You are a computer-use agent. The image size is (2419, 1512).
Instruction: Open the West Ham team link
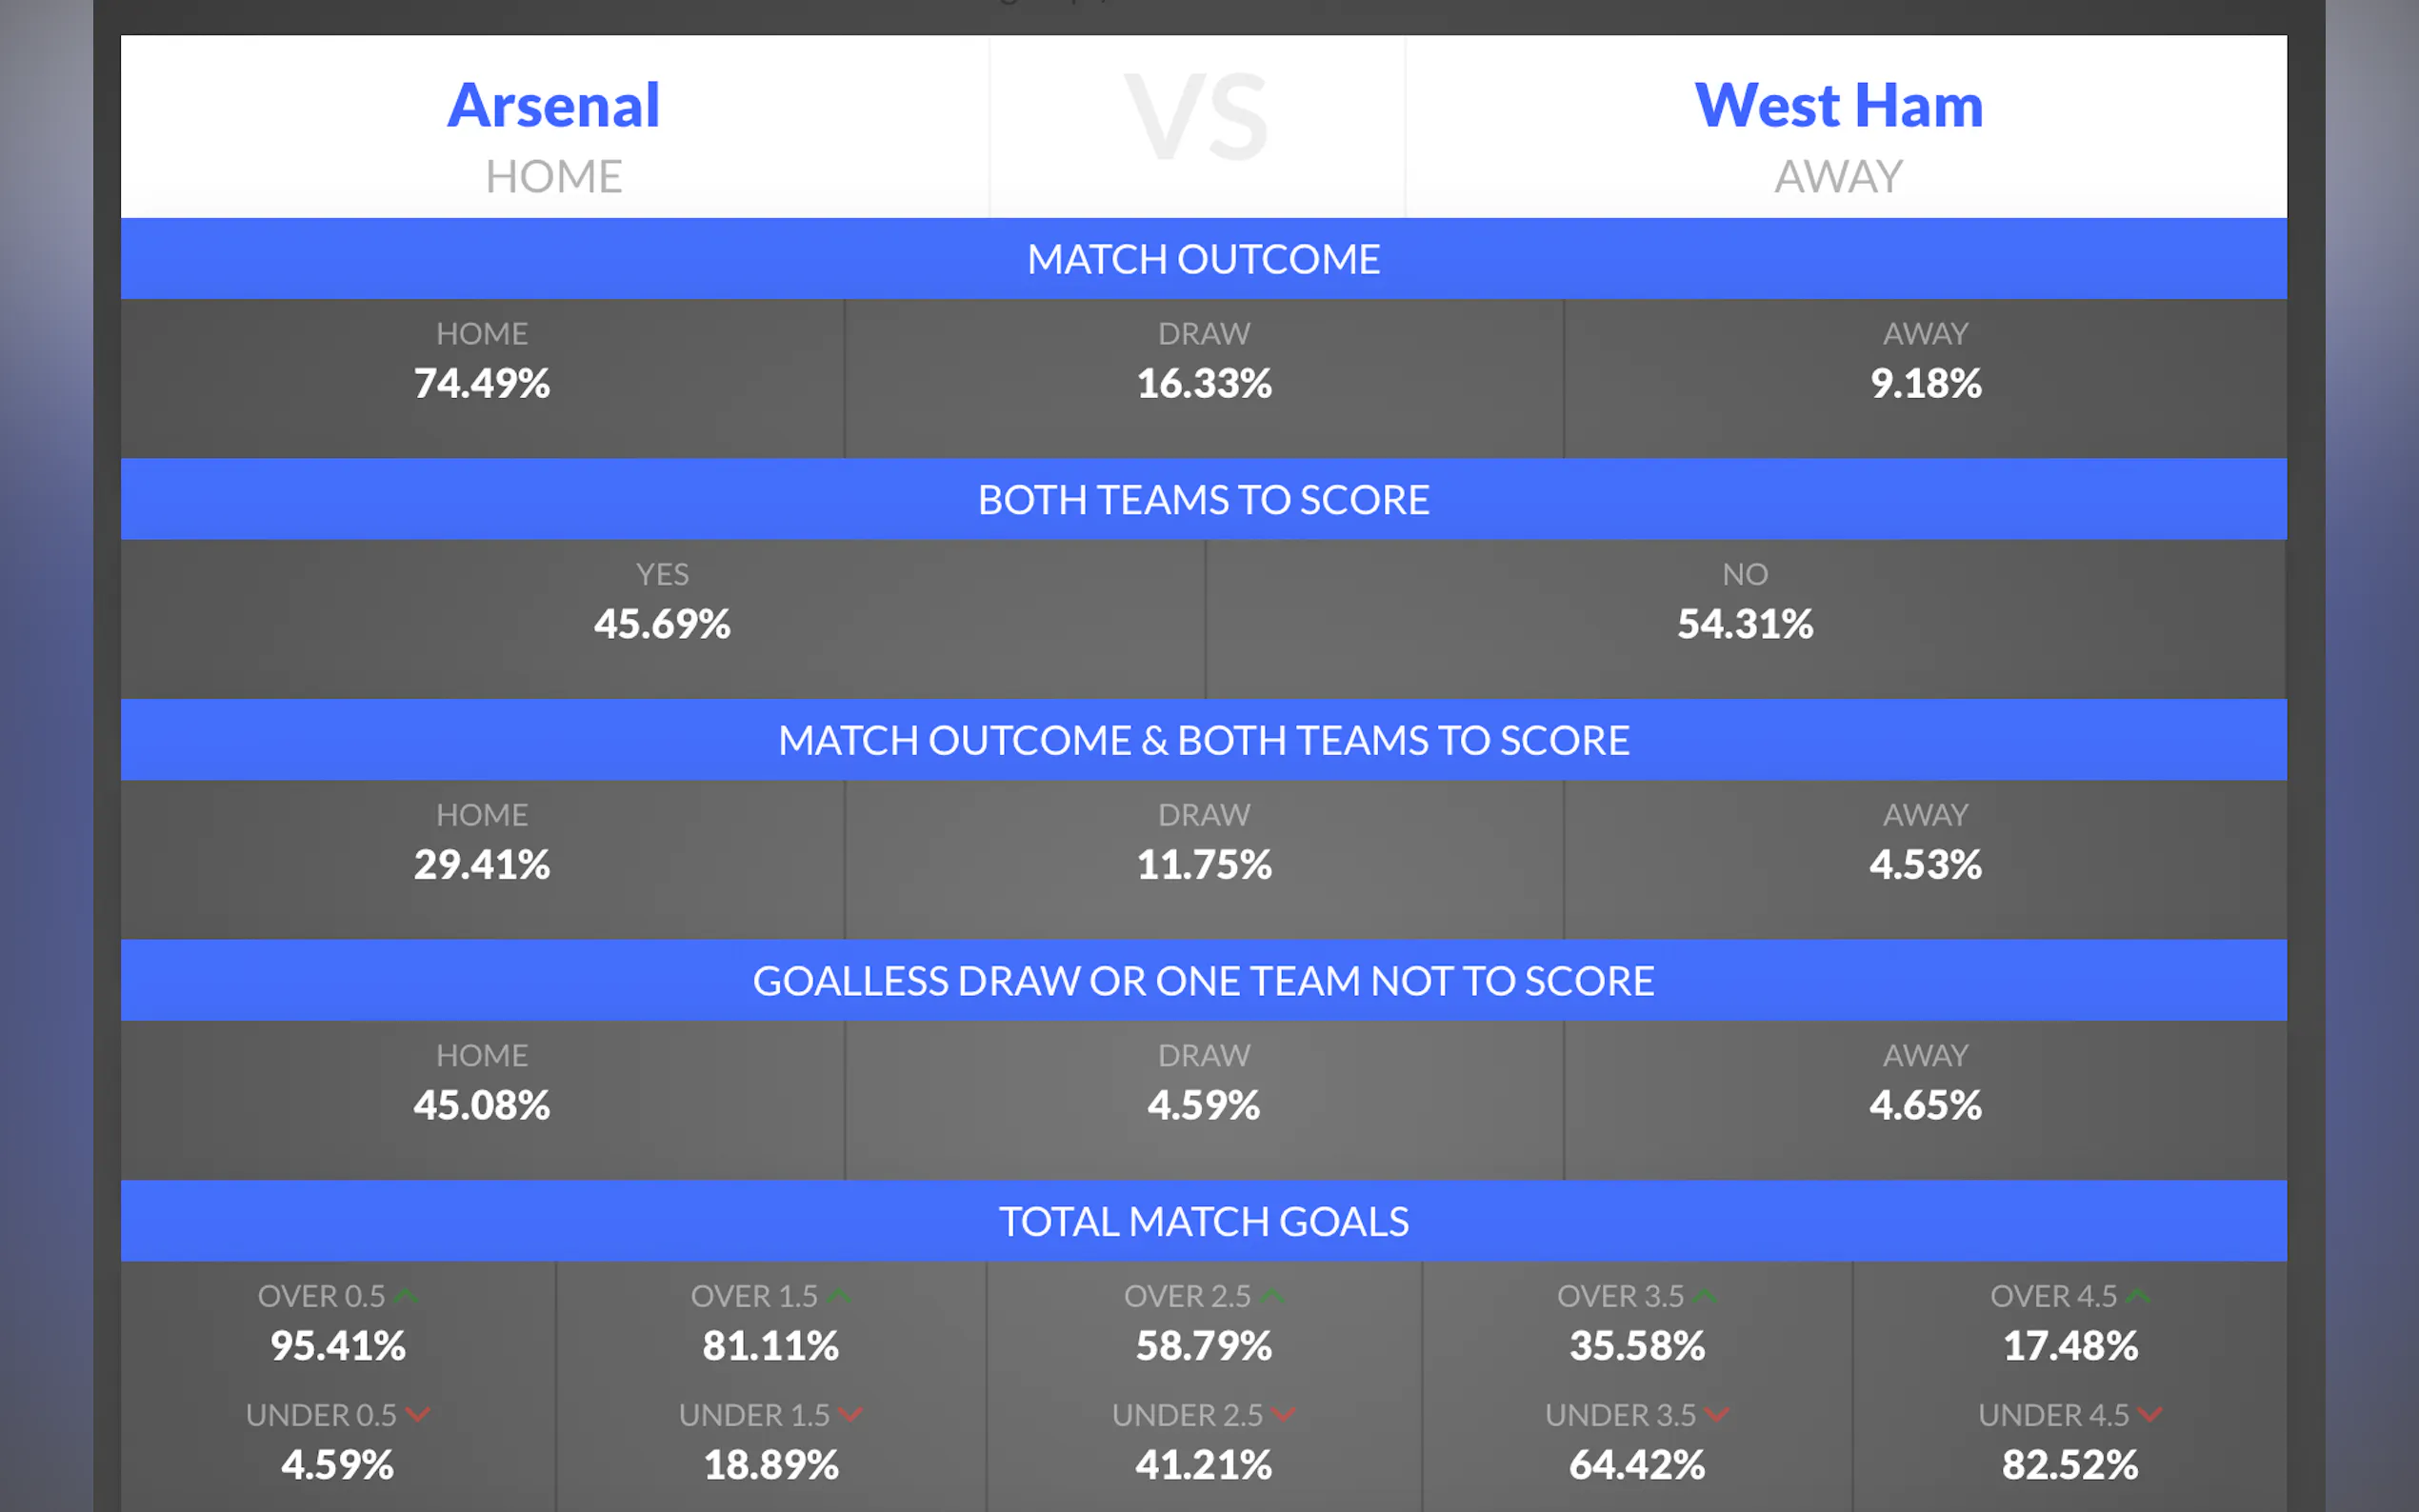(1838, 106)
